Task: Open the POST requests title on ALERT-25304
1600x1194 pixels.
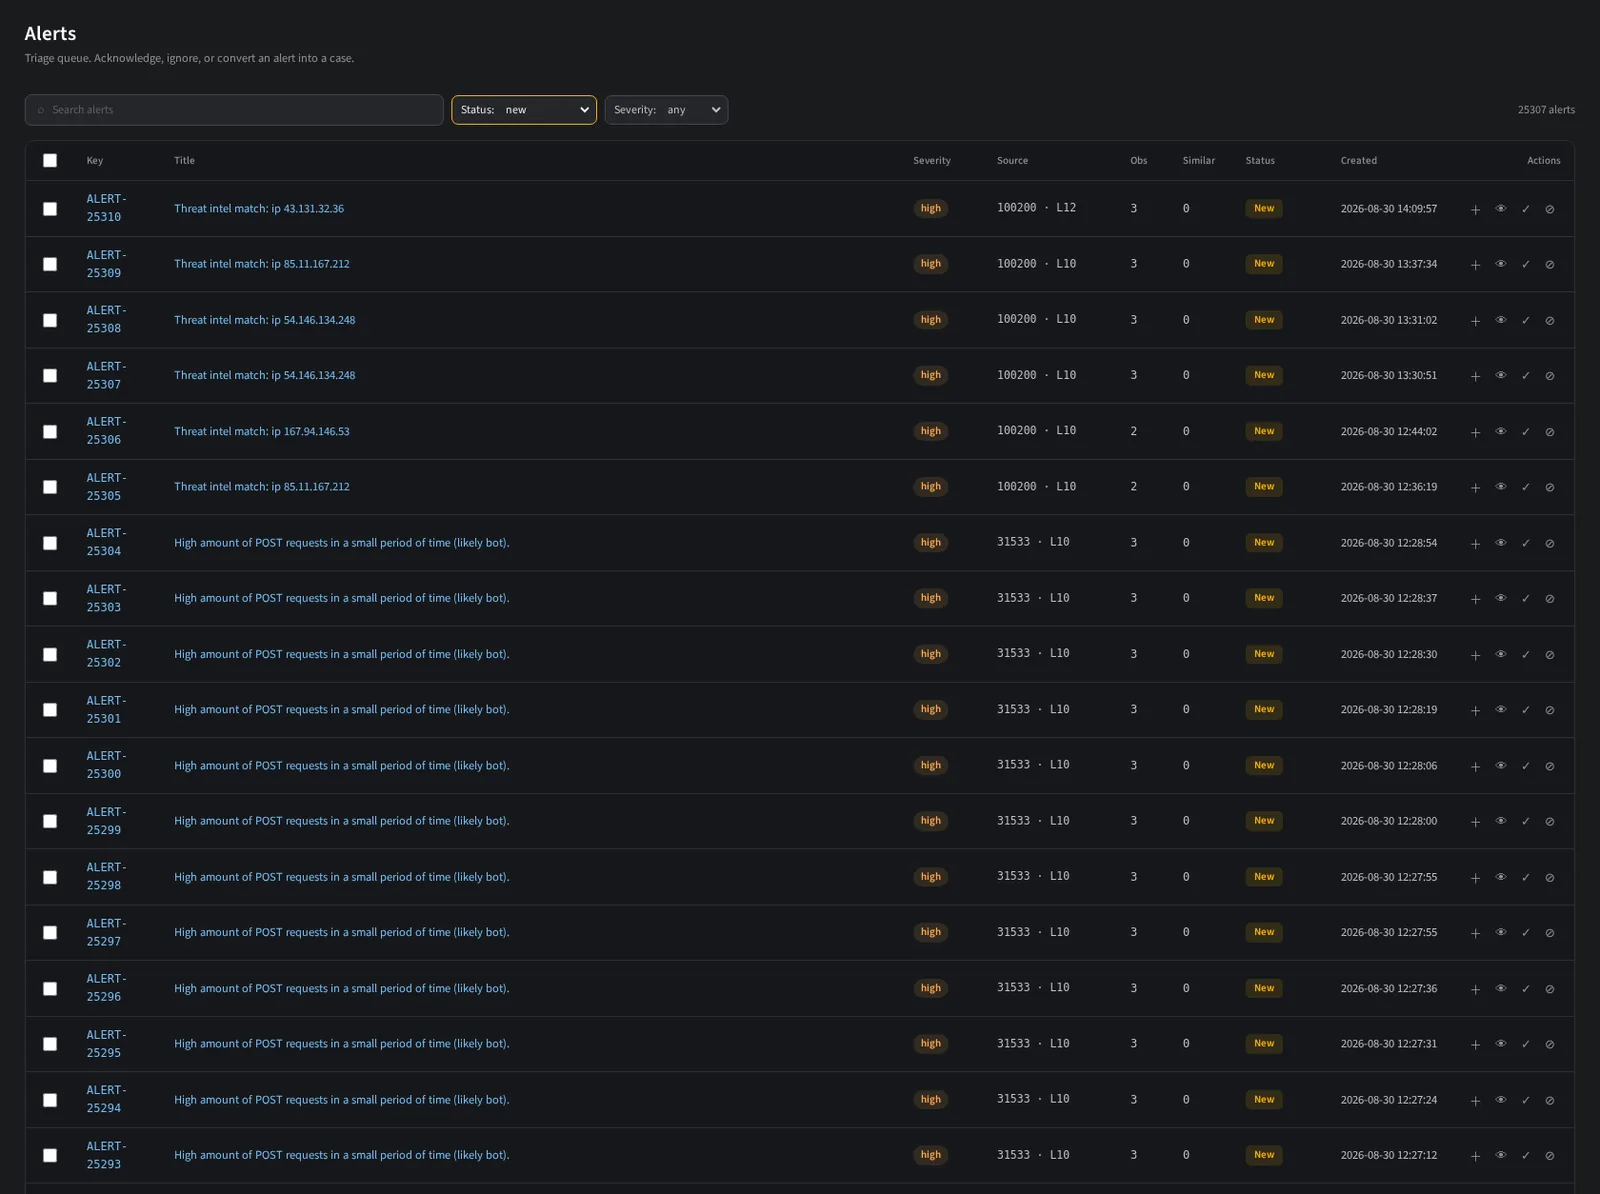Action: (x=342, y=543)
